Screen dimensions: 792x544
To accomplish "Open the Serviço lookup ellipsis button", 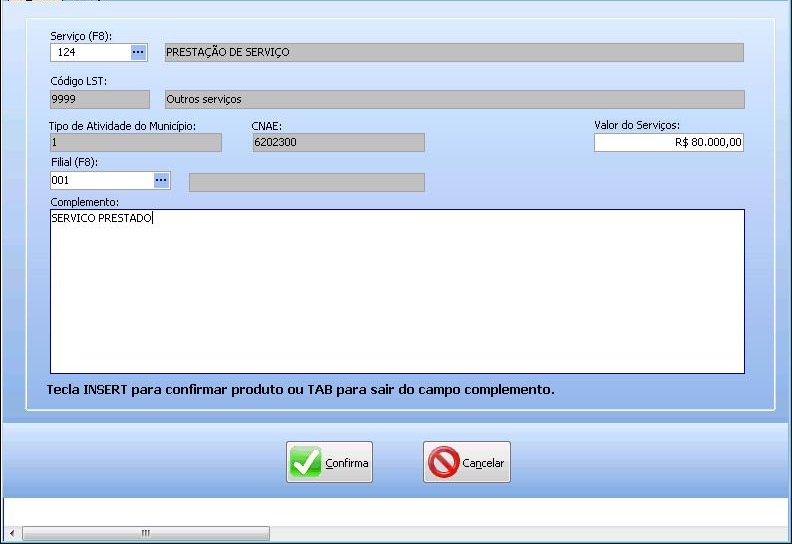I will [138, 52].
